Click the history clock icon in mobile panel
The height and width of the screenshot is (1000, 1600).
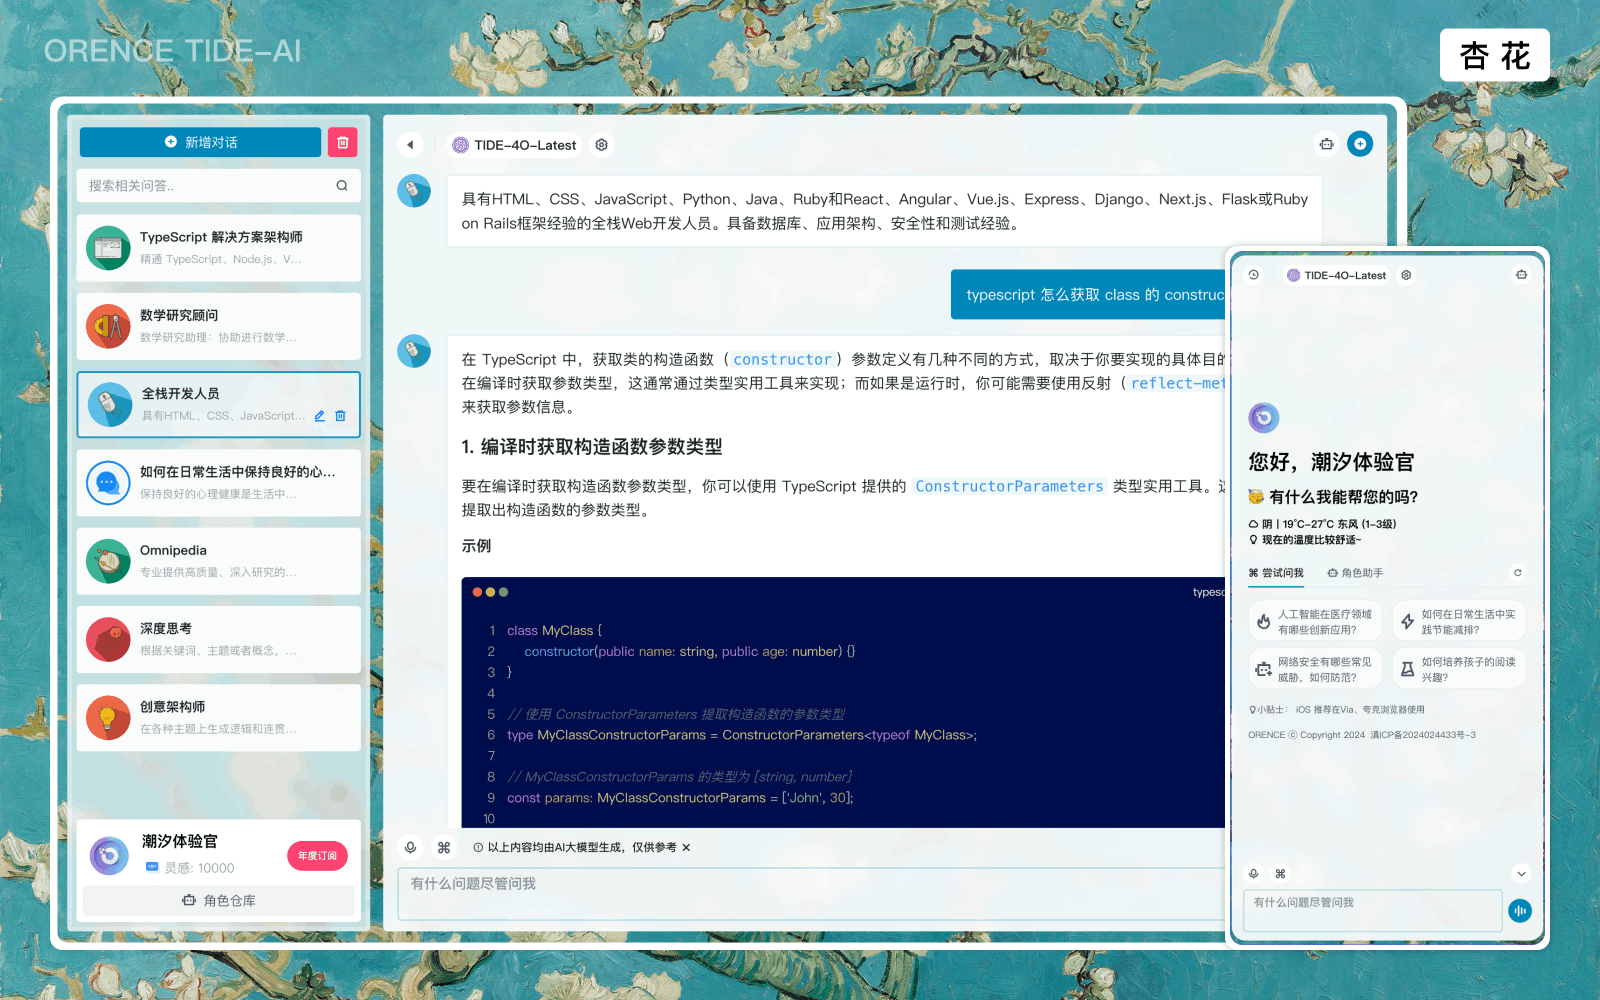(x=1253, y=275)
